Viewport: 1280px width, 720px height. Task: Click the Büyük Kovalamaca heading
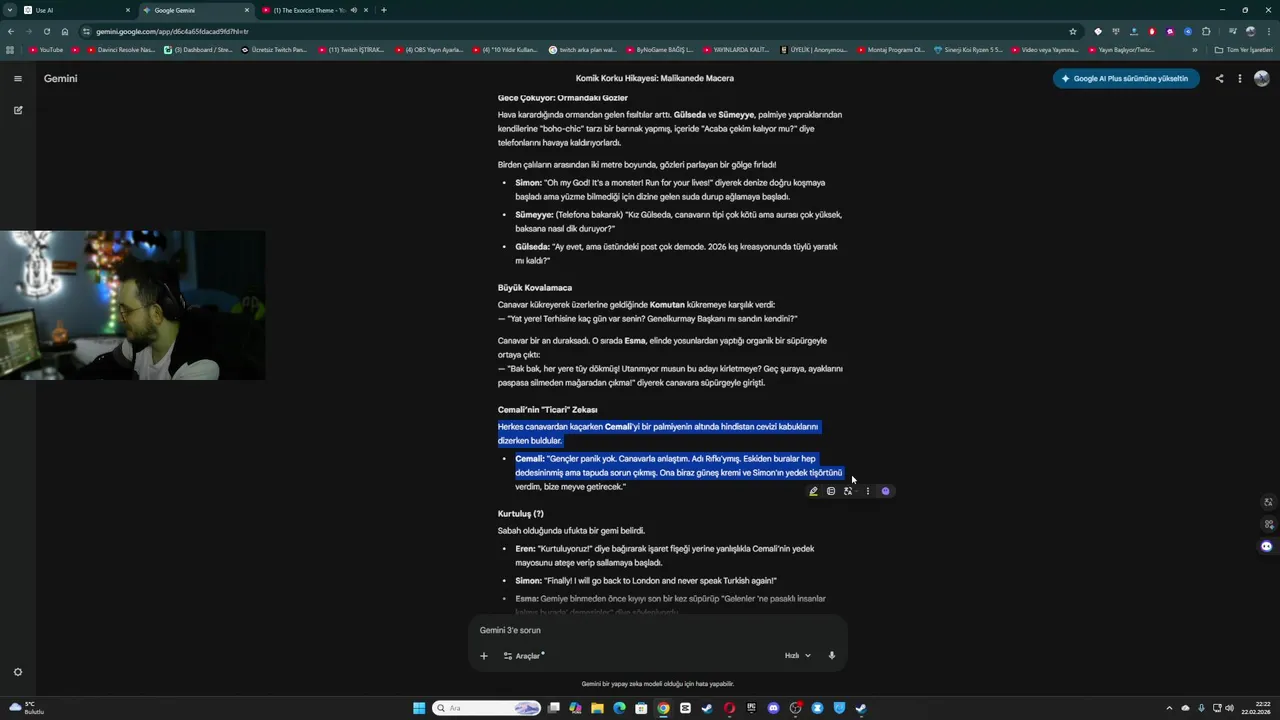[x=535, y=288]
